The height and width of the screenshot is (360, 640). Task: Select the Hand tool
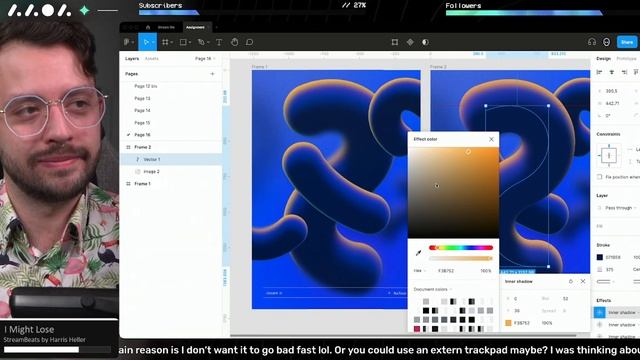click(x=235, y=42)
